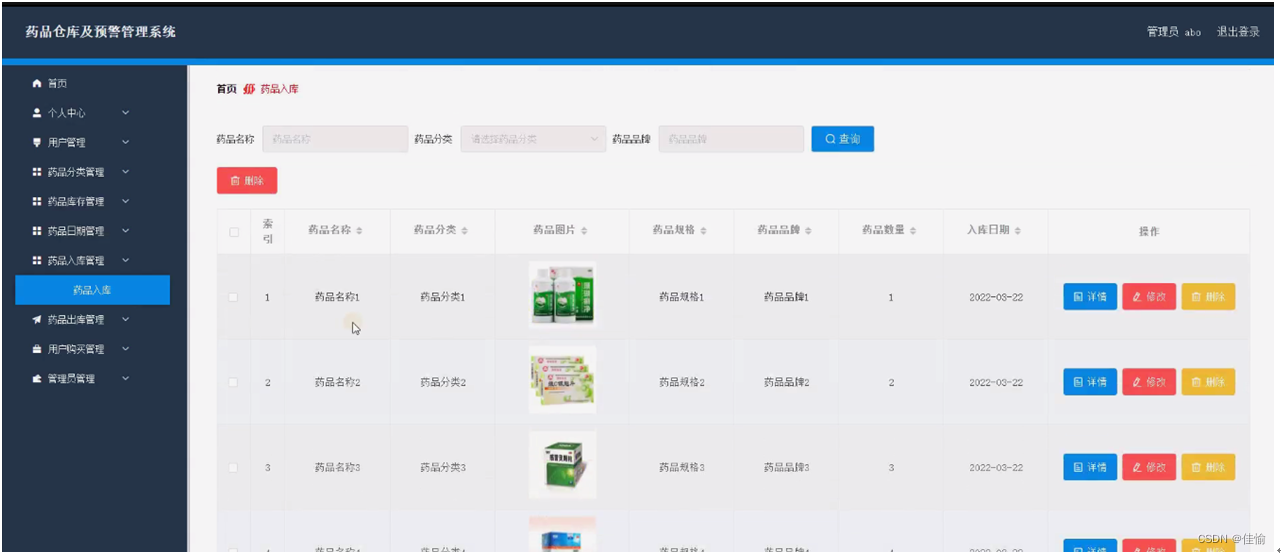Click the home icon beside 首页 in sidebar
Viewport: 1281px width, 554px height.
tap(37, 83)
